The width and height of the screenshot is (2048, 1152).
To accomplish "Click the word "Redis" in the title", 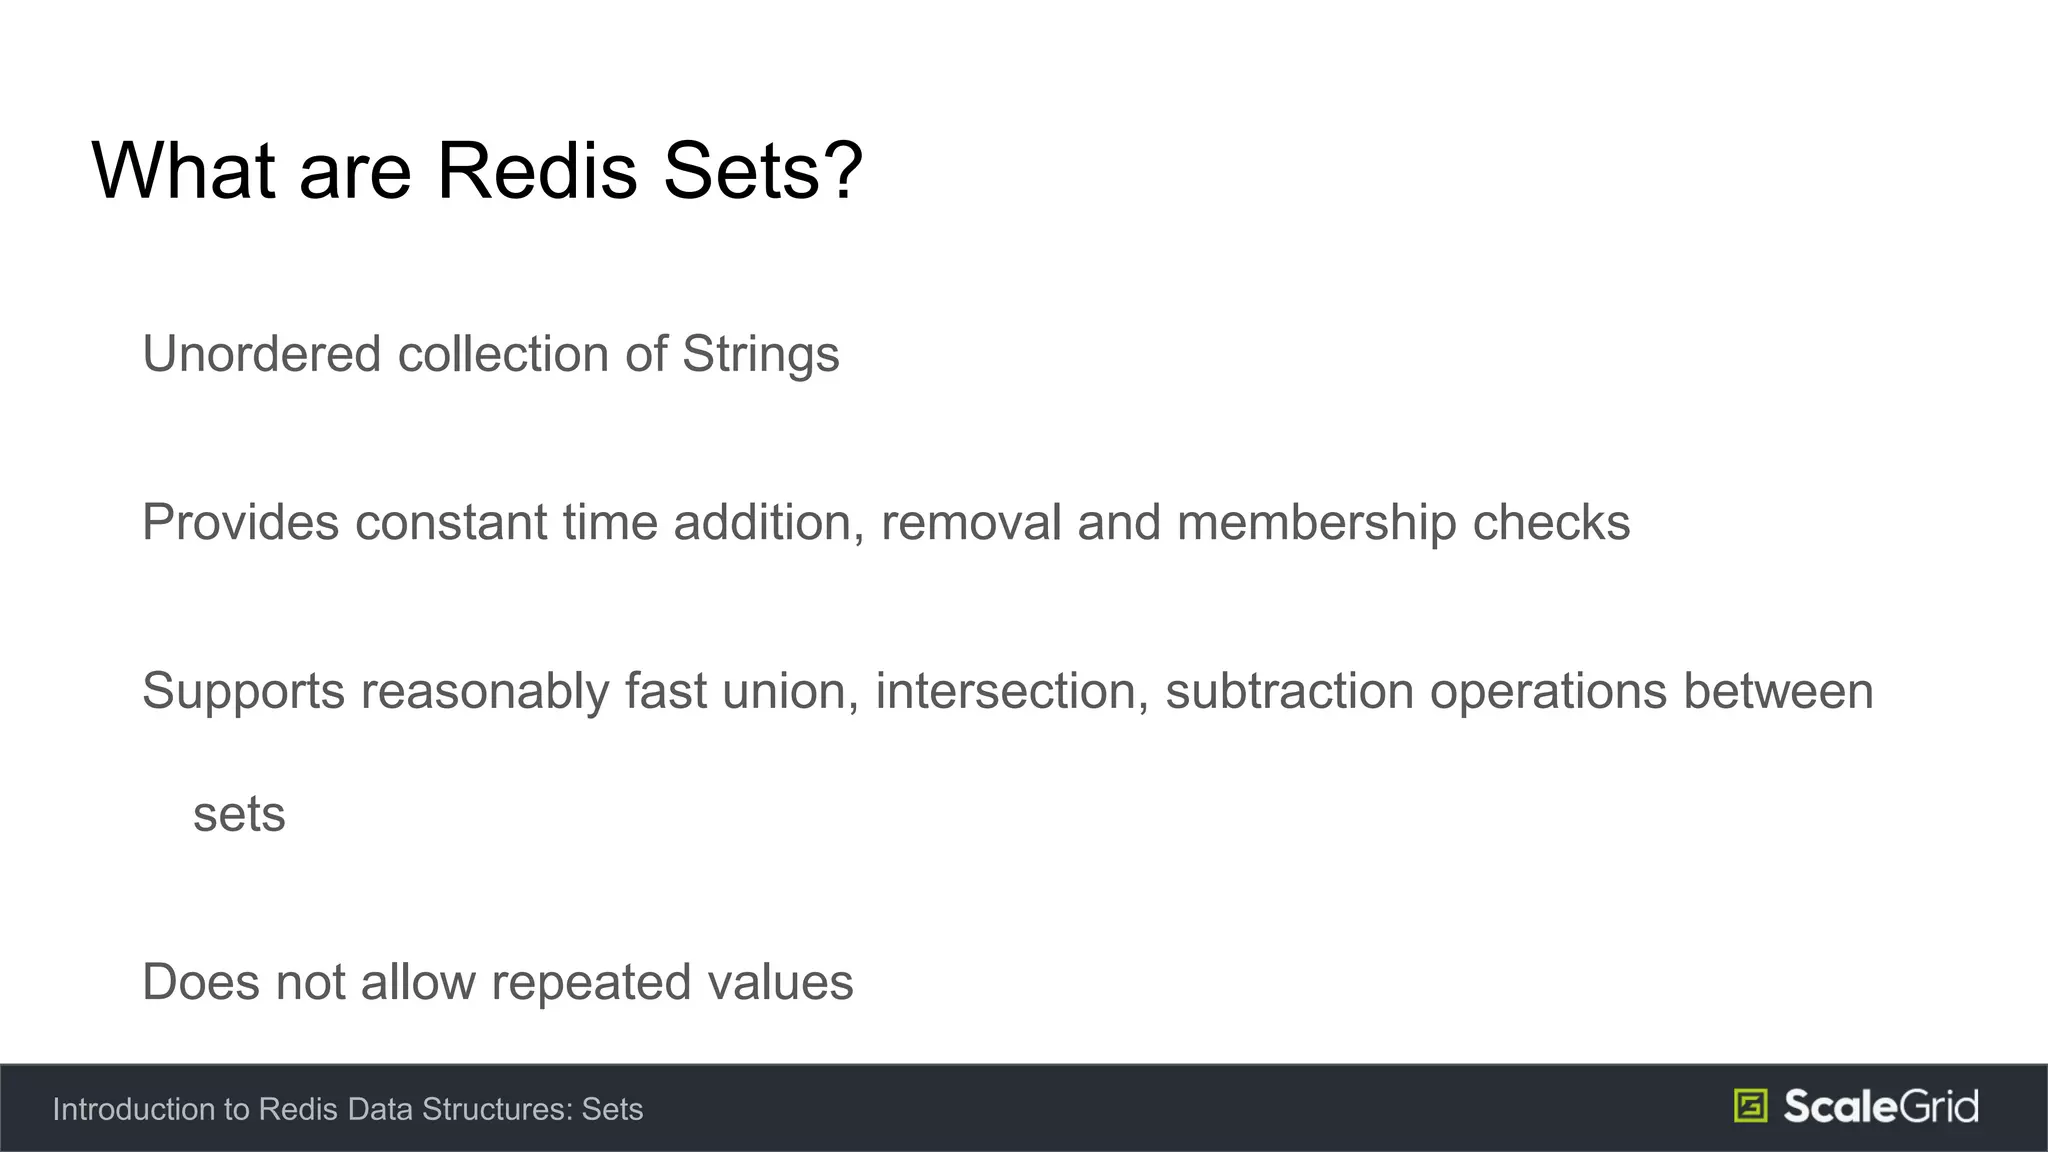I will pyautogui.click(x=537, y=171).
